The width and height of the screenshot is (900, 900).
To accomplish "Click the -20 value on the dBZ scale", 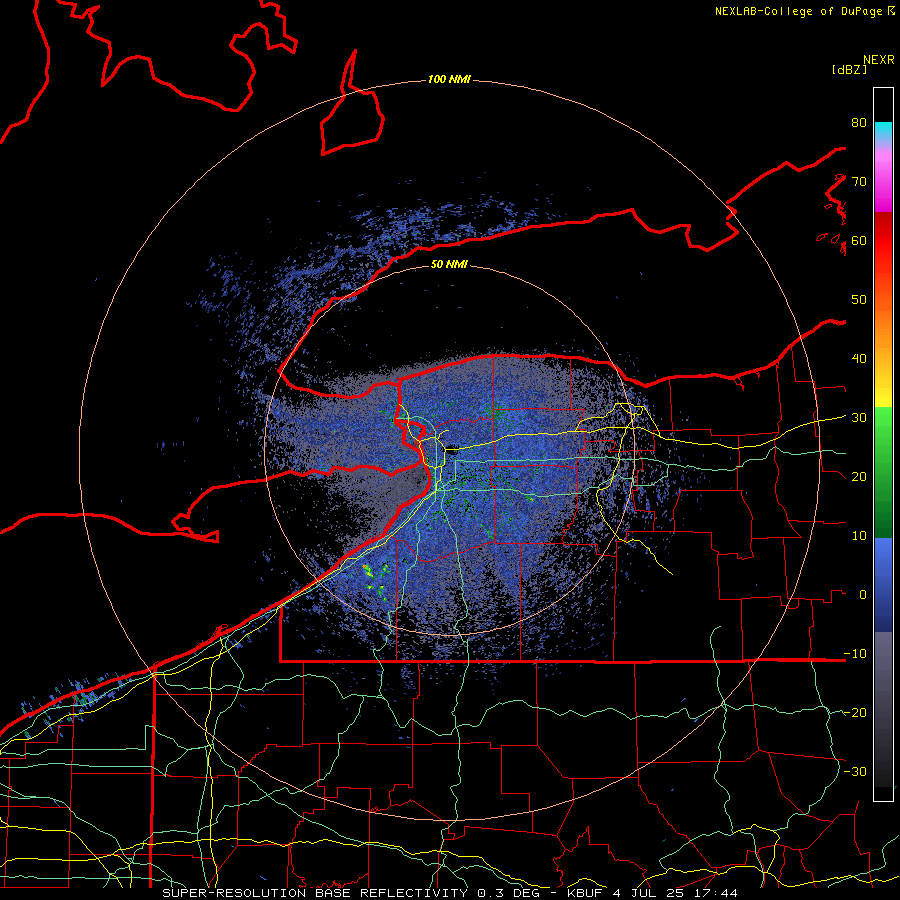I will (855, 712).
